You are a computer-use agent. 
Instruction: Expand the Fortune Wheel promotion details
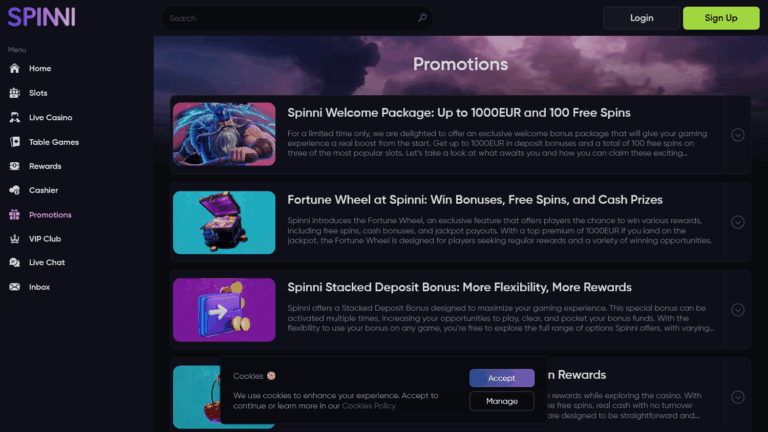click(738, 222)
